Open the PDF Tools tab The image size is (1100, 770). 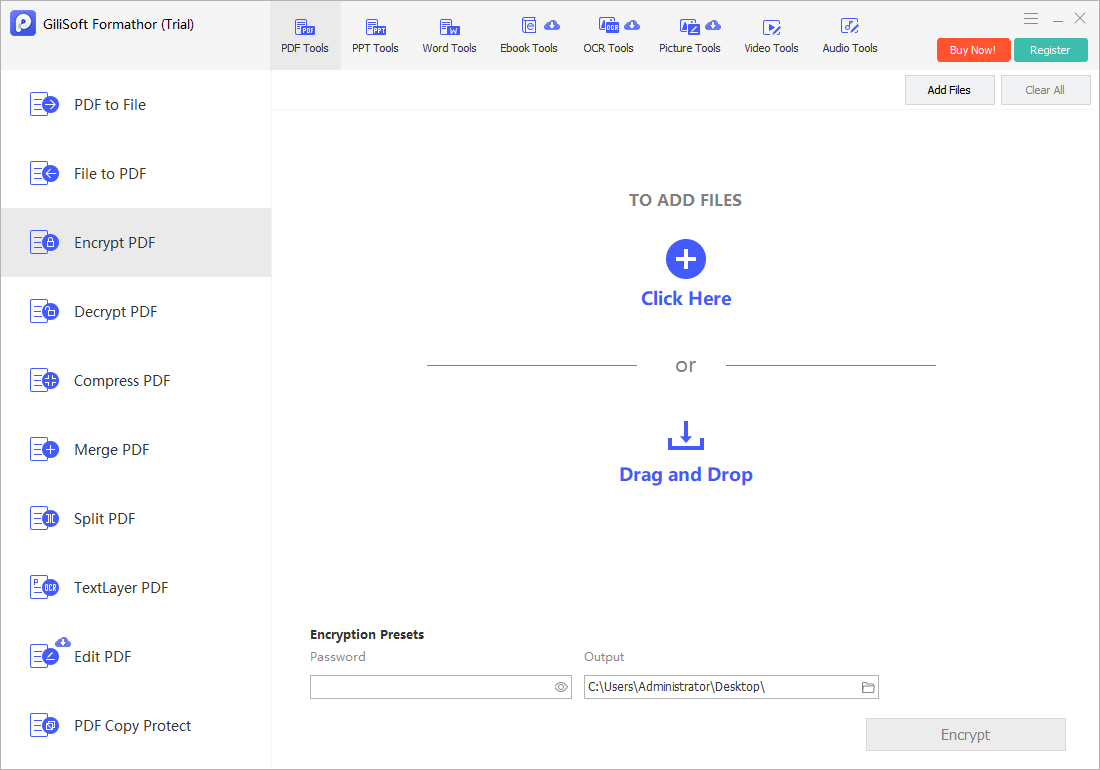[304, 36]
